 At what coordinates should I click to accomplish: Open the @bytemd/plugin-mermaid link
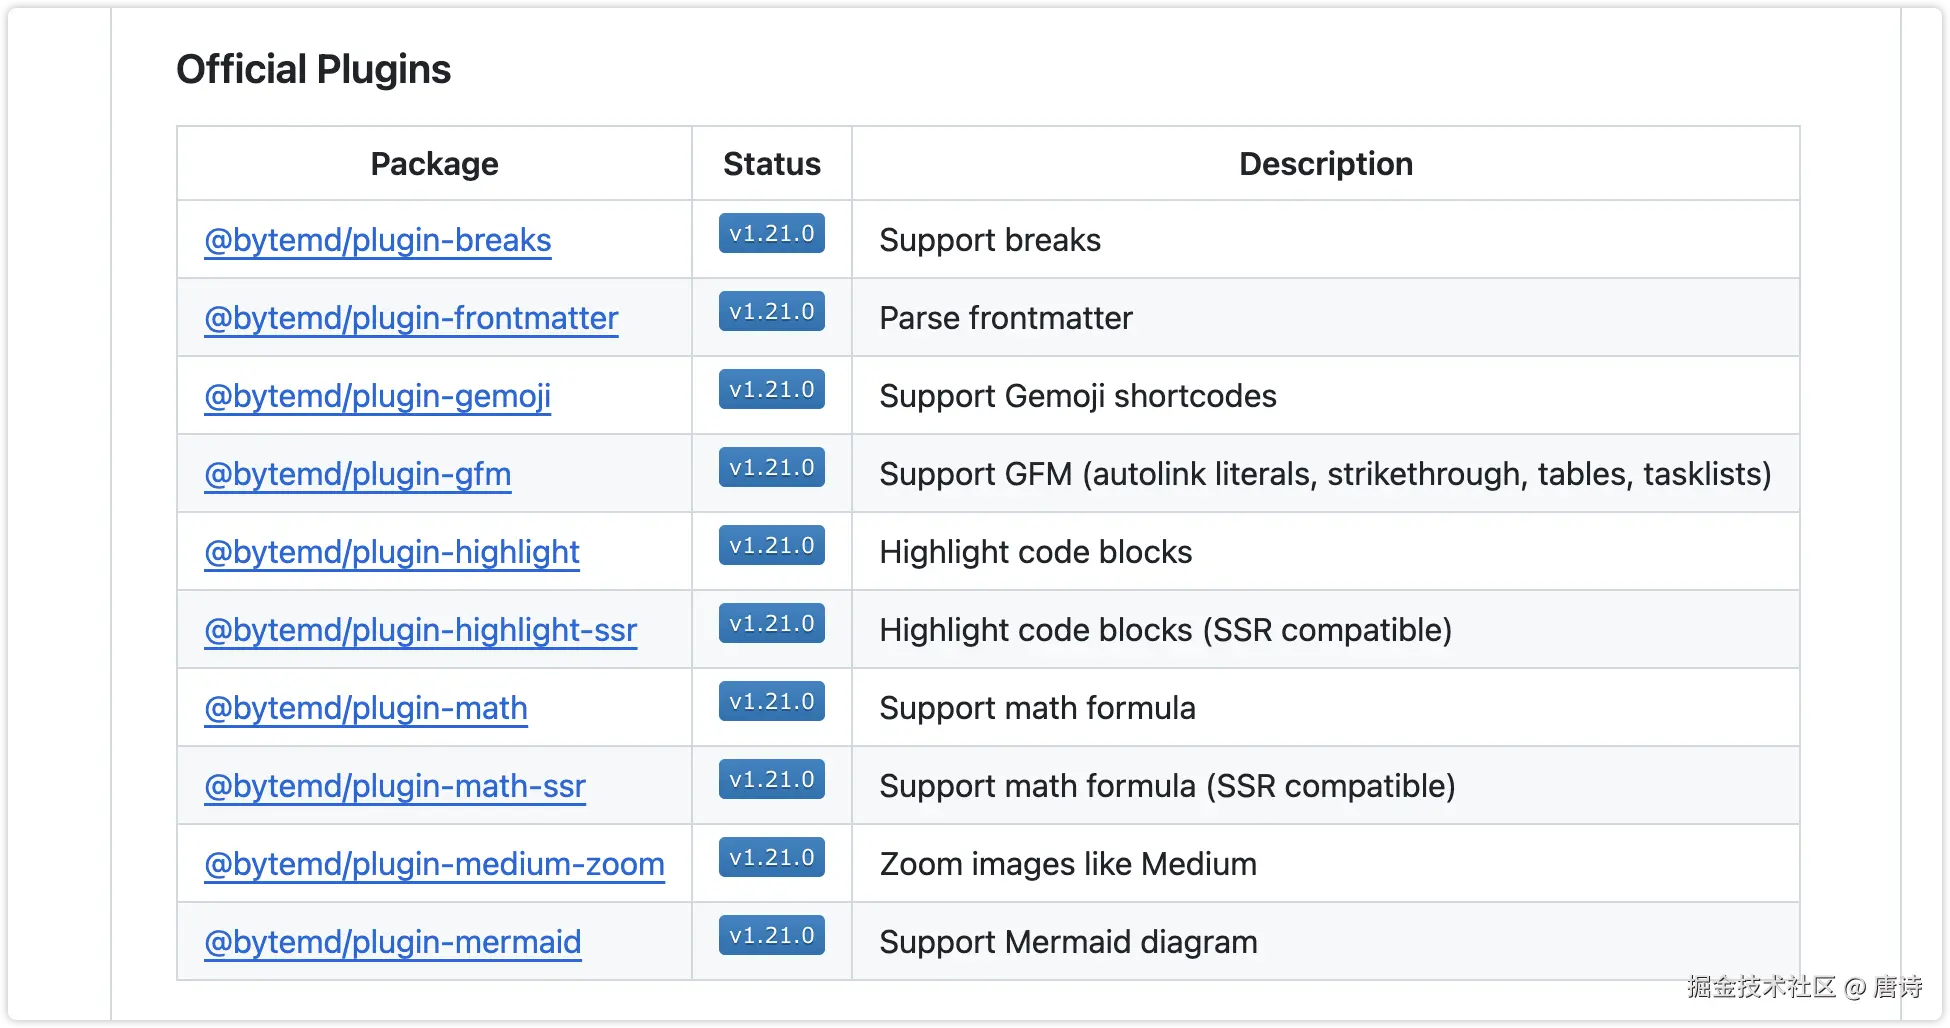(392, 942)
